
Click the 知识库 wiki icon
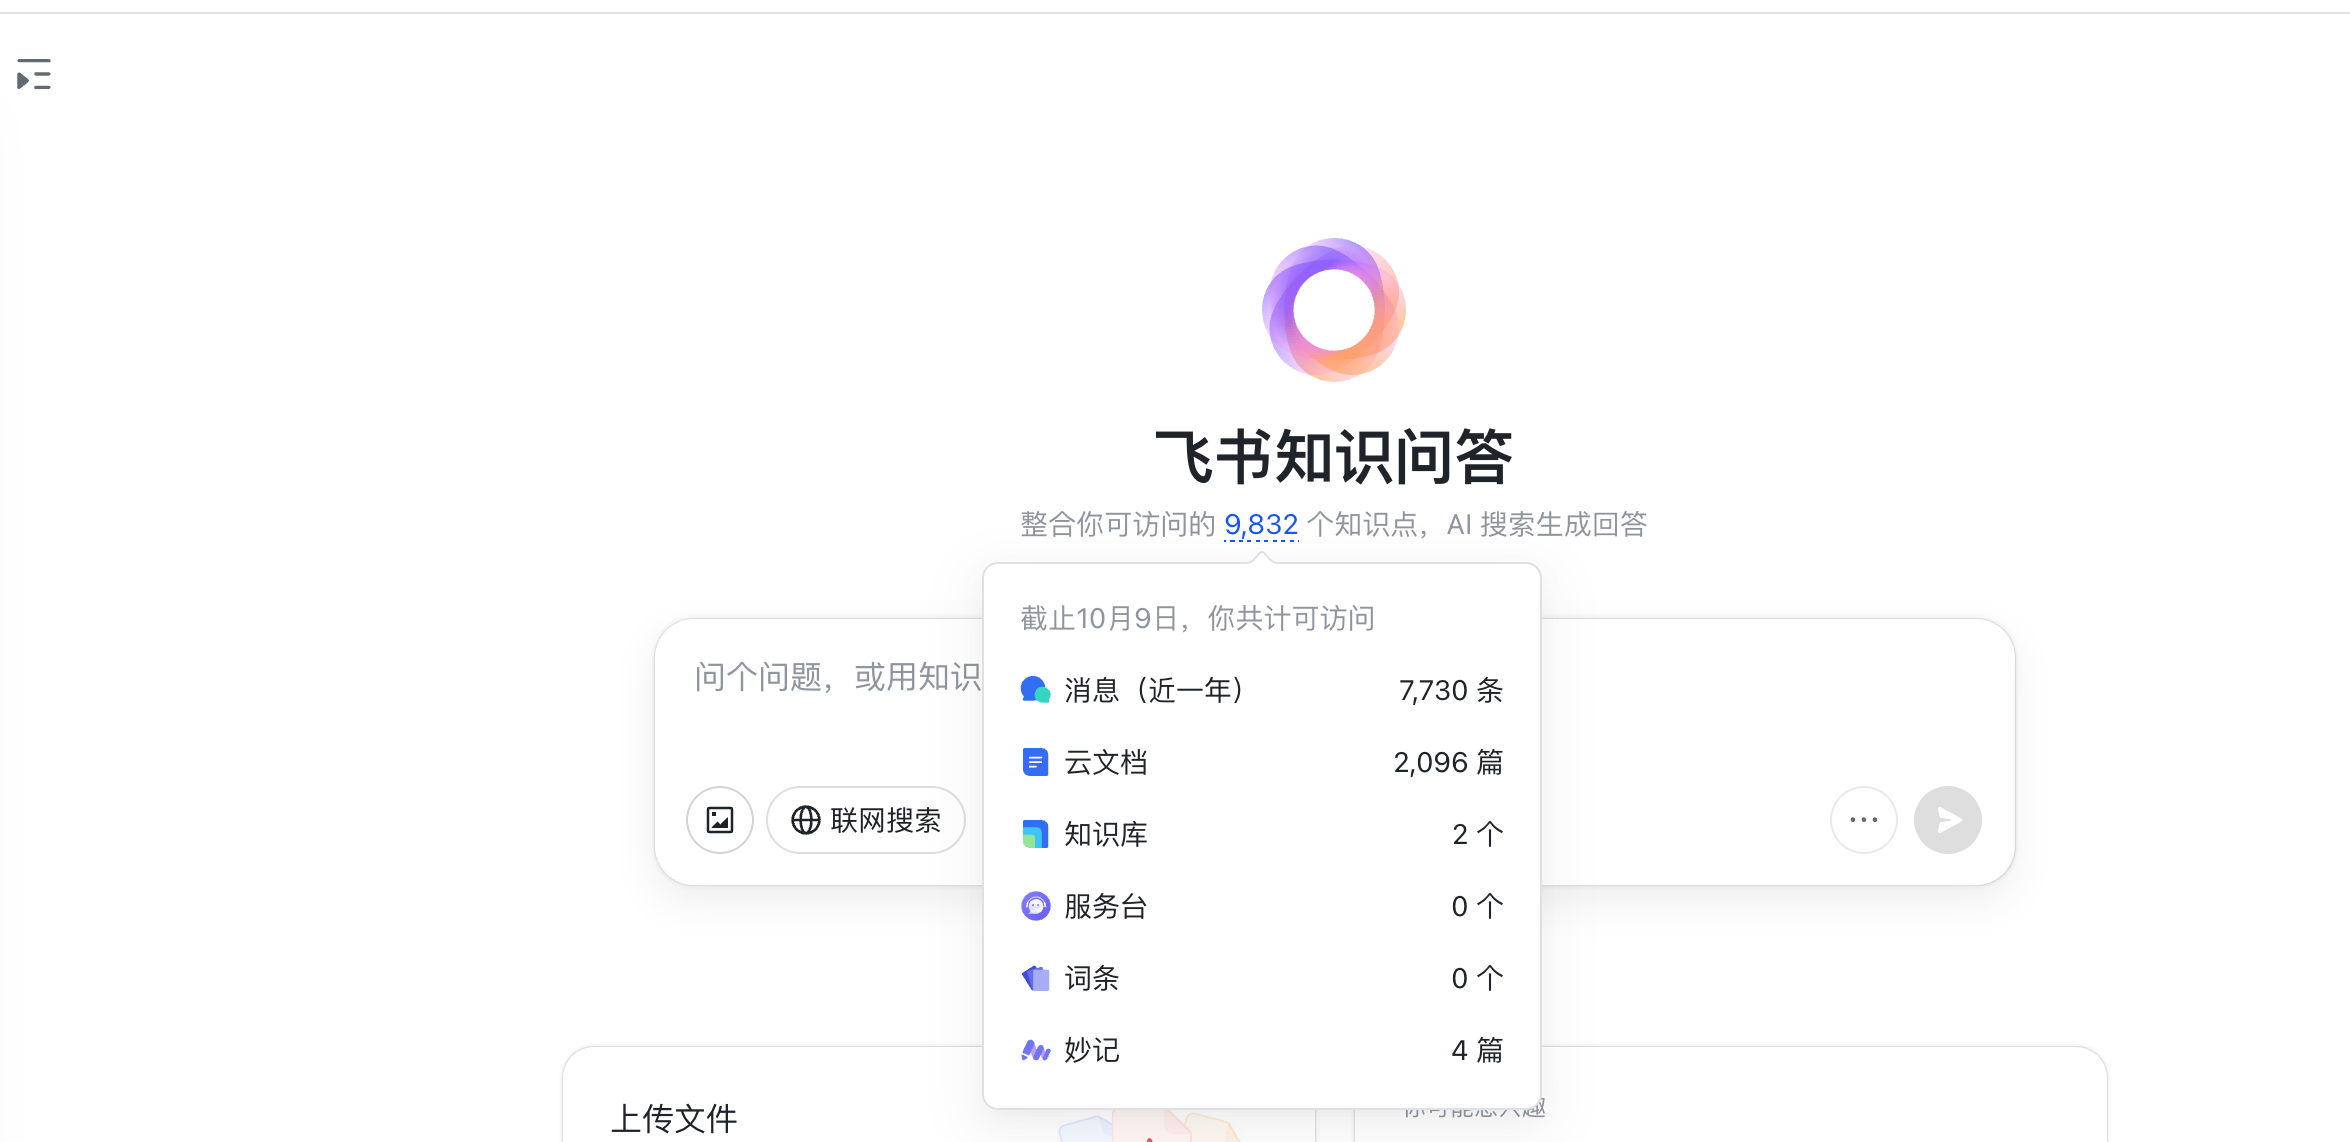[1035, 834]
